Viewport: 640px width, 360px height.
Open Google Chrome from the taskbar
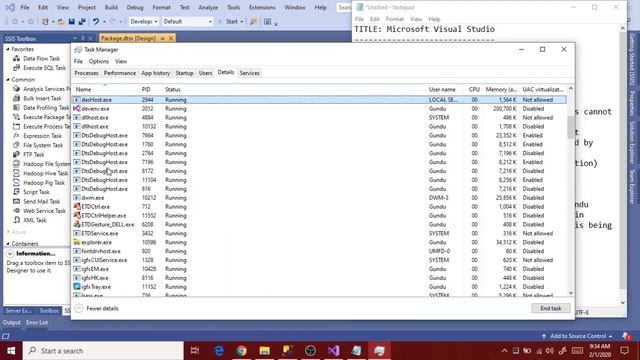(x=242, y=351)
